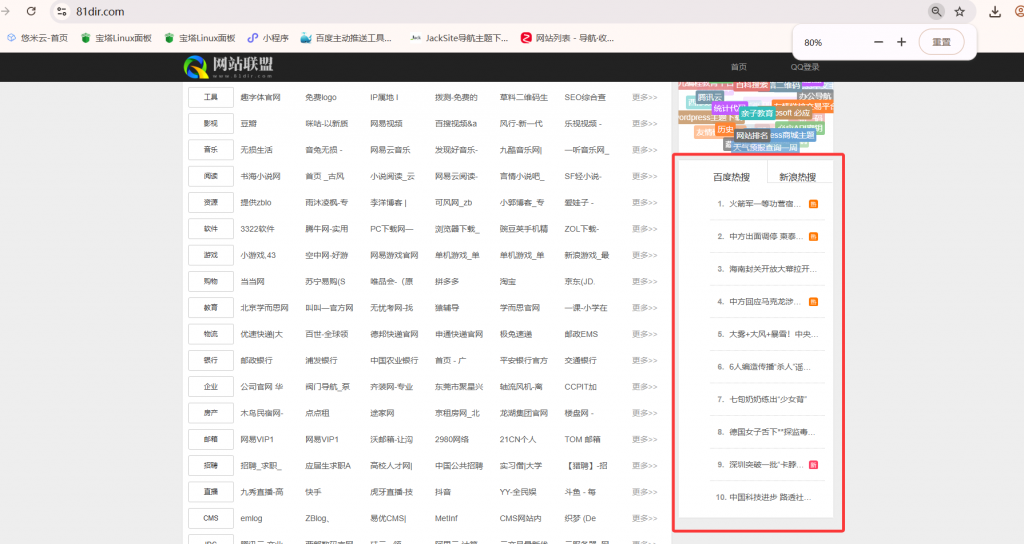Viewport: 1024px width, 544px height.
Task: Increase zoom with the plus button
Action: [x=901, y=42]
